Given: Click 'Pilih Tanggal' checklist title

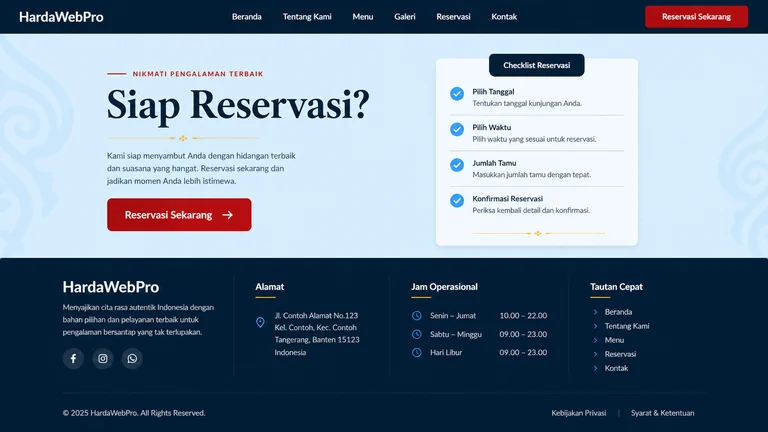Looking at the screenshot, I should click(x=493, y=92).
